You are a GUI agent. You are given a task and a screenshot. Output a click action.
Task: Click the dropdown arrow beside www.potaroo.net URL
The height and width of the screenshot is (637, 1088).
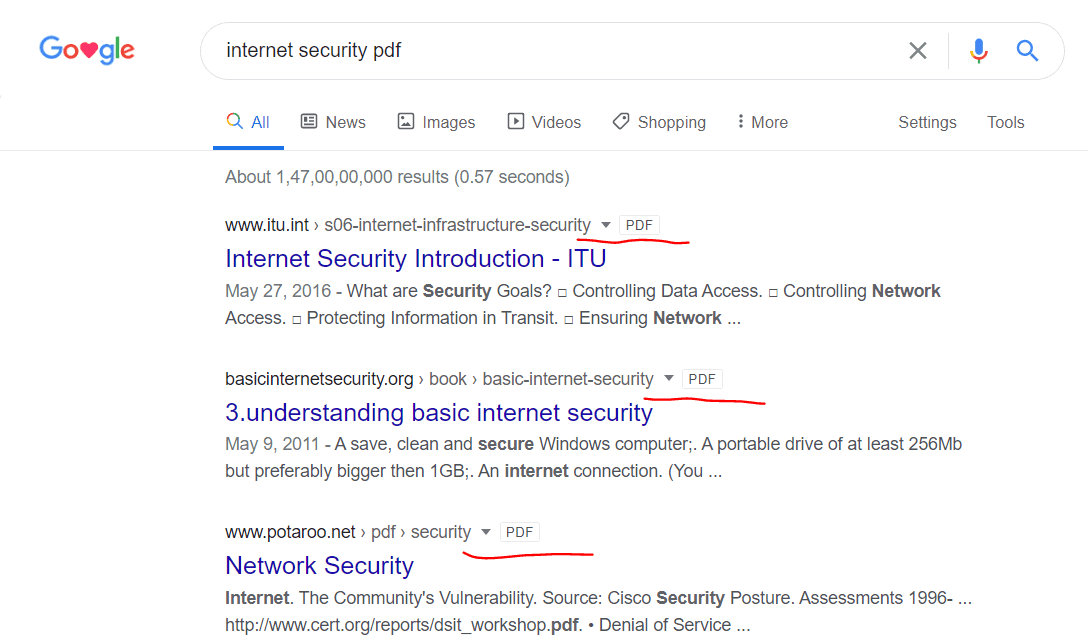pyautogui.click(x=486, y=532)
